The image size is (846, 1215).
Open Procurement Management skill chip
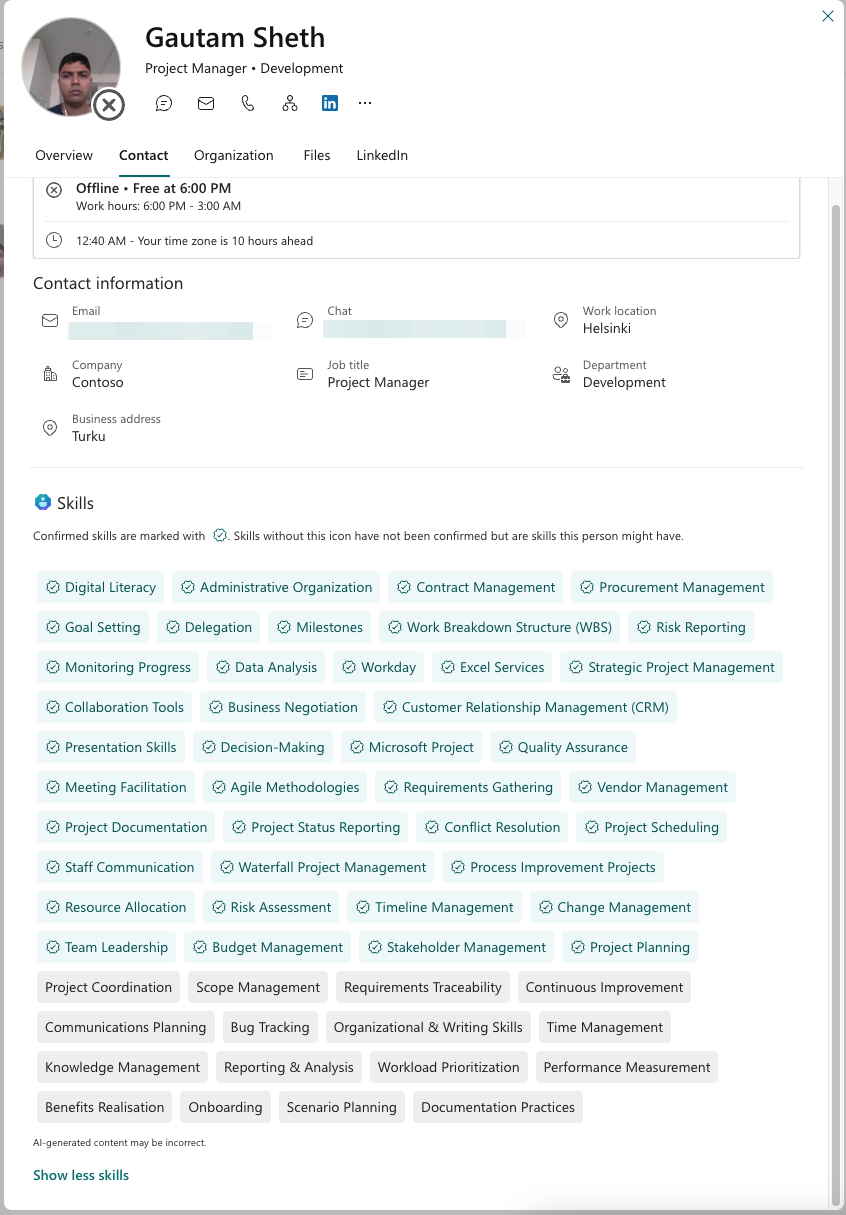672,587
